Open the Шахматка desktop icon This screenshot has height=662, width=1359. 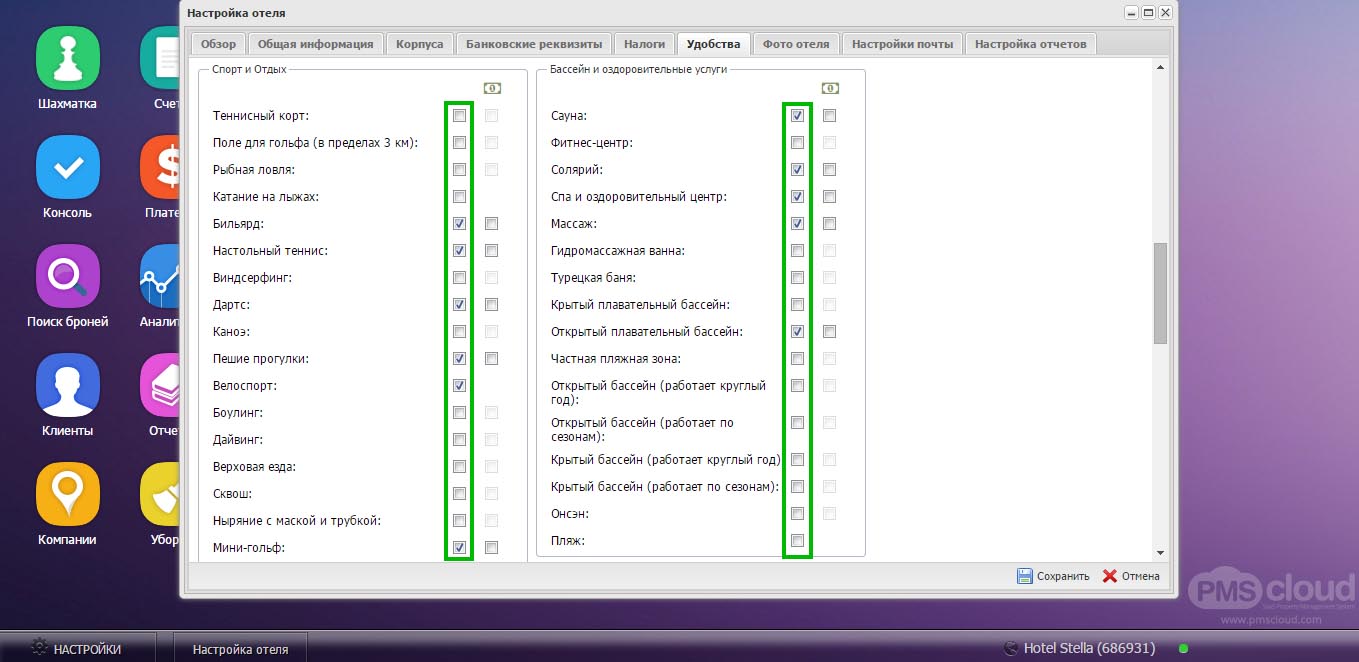(x=67, y=58)
